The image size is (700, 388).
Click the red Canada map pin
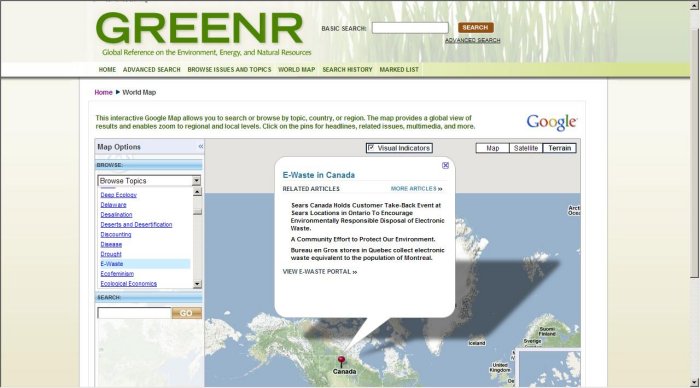coord(341,361)
